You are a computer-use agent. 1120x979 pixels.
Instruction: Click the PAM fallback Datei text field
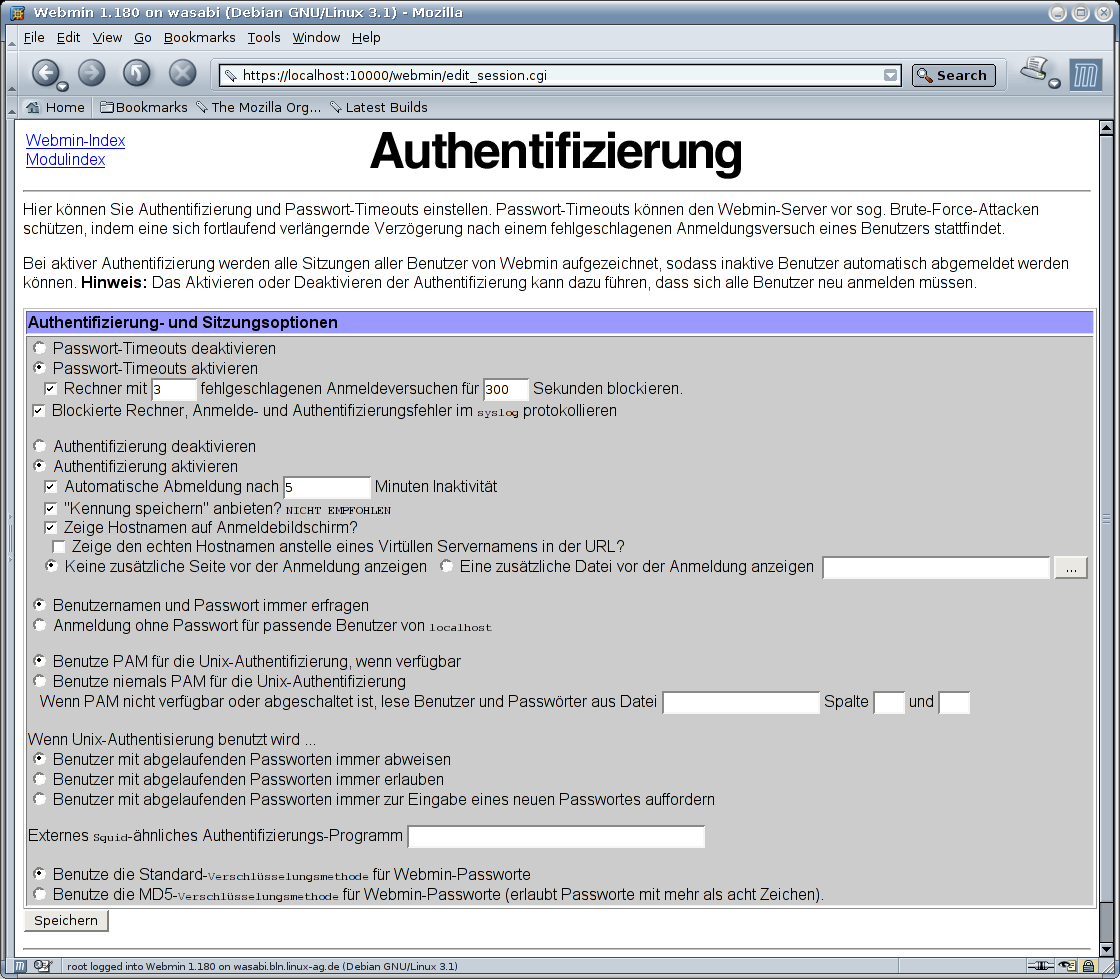741,703
